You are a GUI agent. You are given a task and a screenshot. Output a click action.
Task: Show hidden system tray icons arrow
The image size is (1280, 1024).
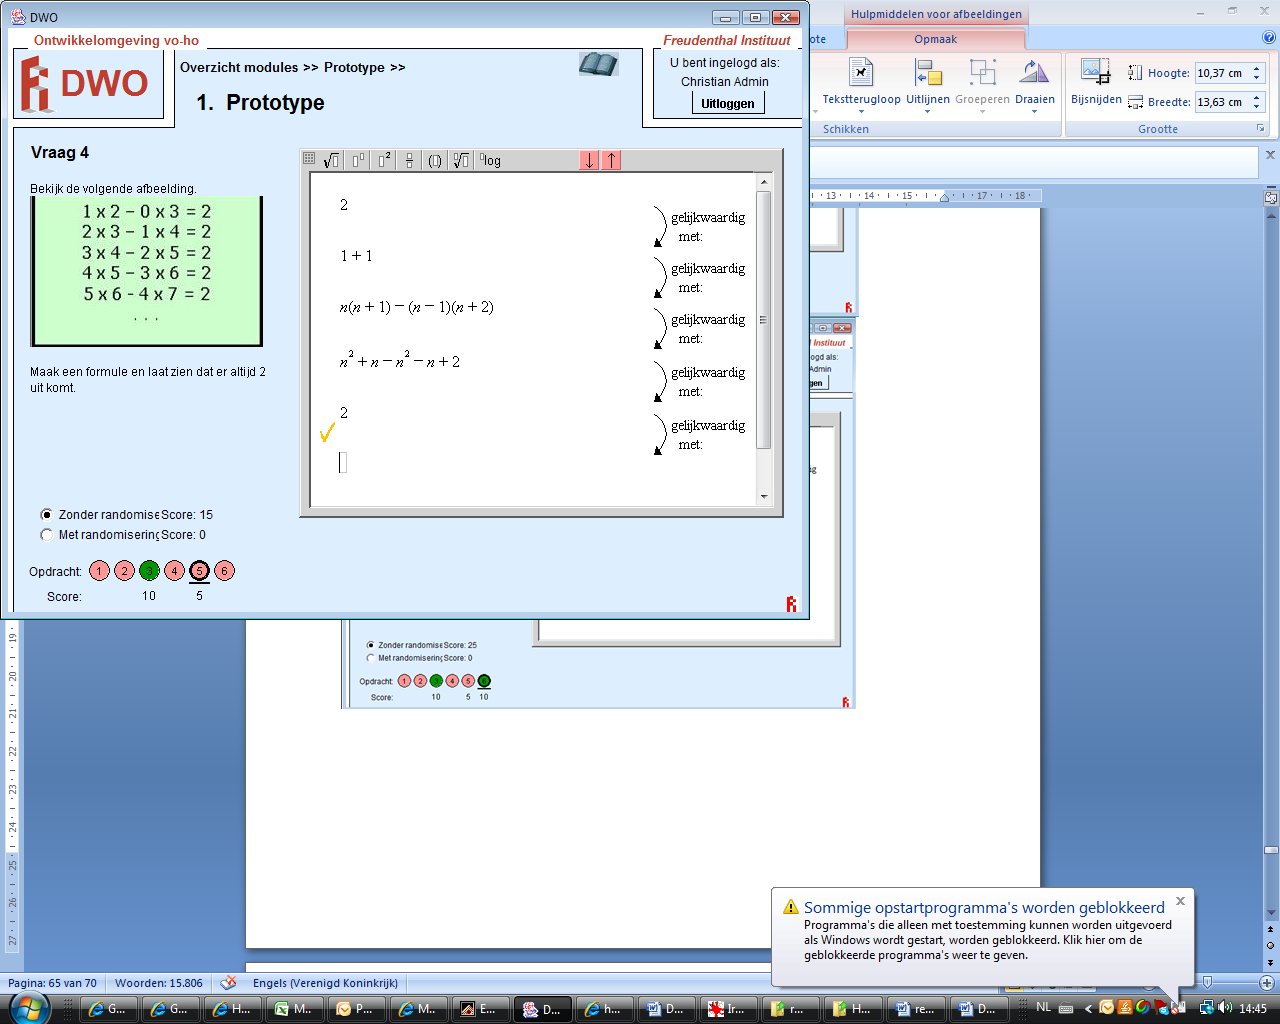pos(1088,1008)
